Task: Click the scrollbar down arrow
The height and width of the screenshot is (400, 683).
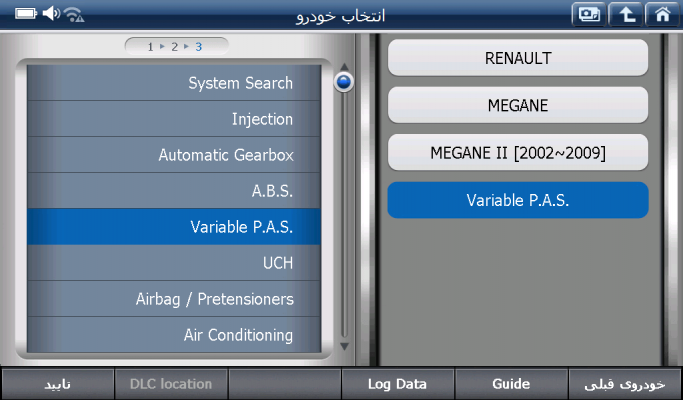Action: pyautogui.click(x=344, y=346)
